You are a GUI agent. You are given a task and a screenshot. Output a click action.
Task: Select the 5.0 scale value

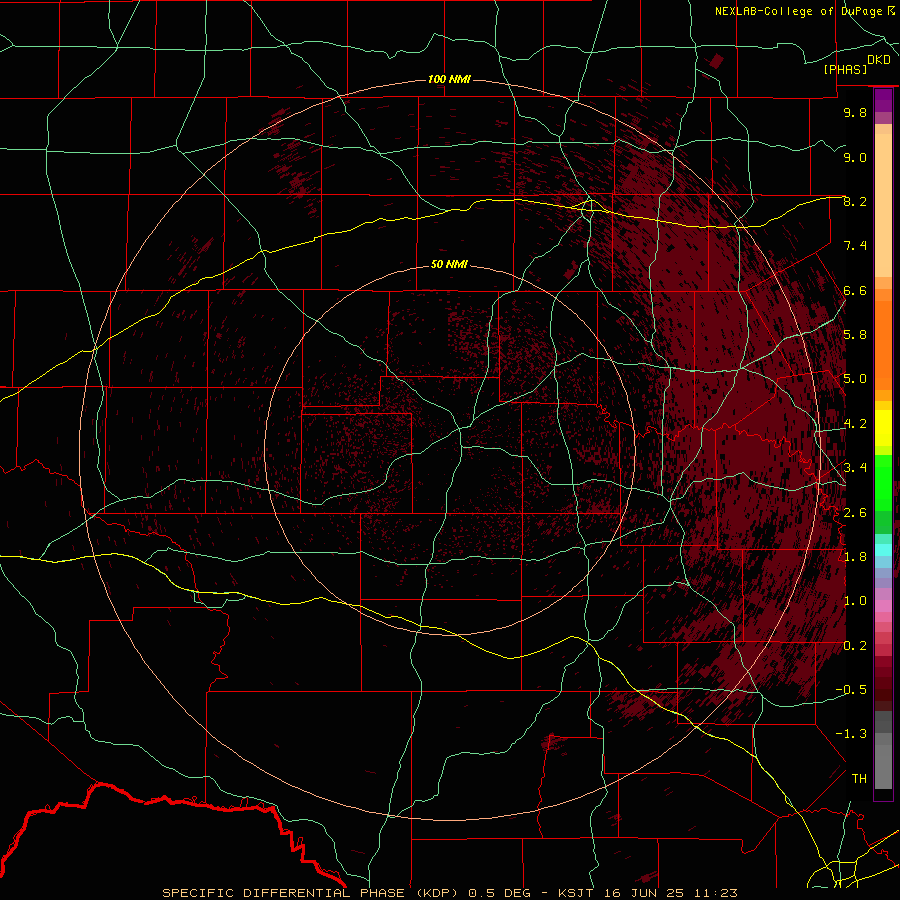click(x=855, y=379)
